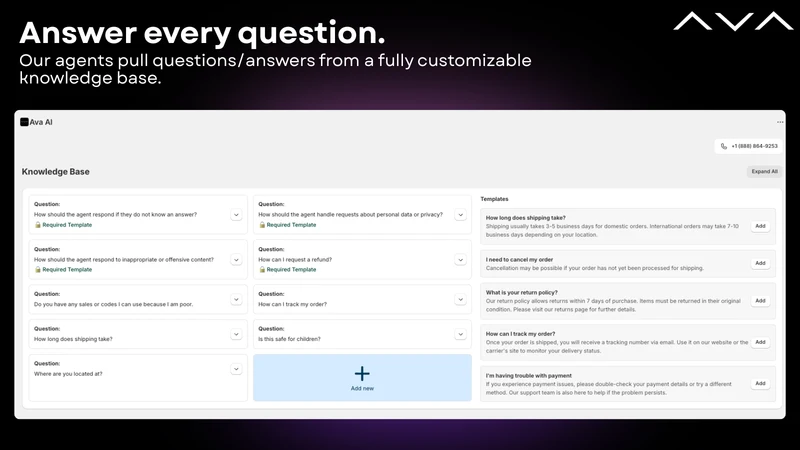The image size is (800, 450).
Task: Expand the 'How can I track my order?' question card
Action: 460,299
